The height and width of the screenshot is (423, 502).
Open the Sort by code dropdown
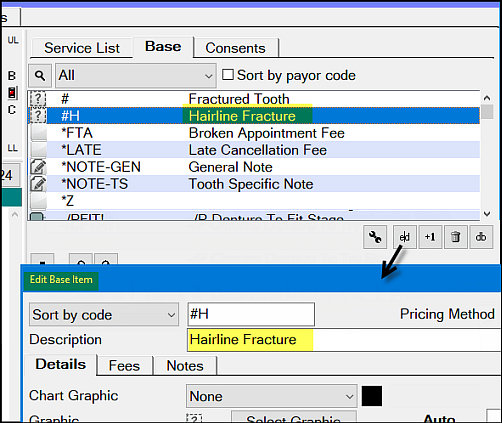(104, 315)
